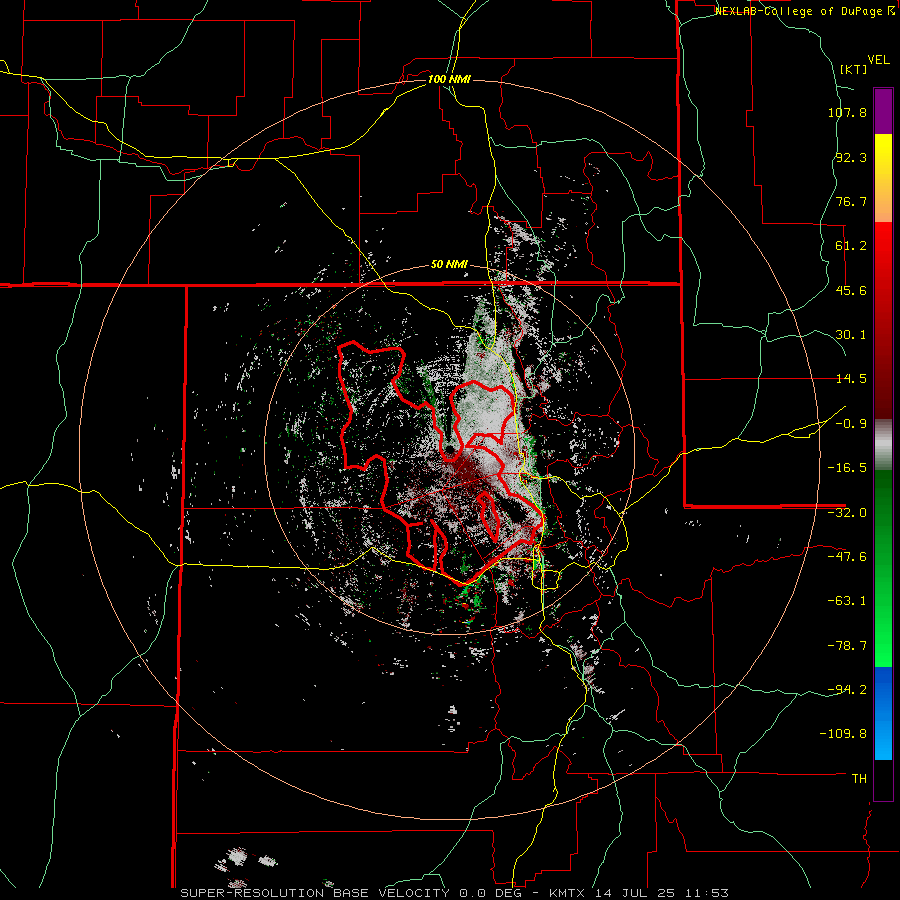Click the green segment of the velocity color bar
900x900 pixels.
pyautogui.click(x=883, y=568)
